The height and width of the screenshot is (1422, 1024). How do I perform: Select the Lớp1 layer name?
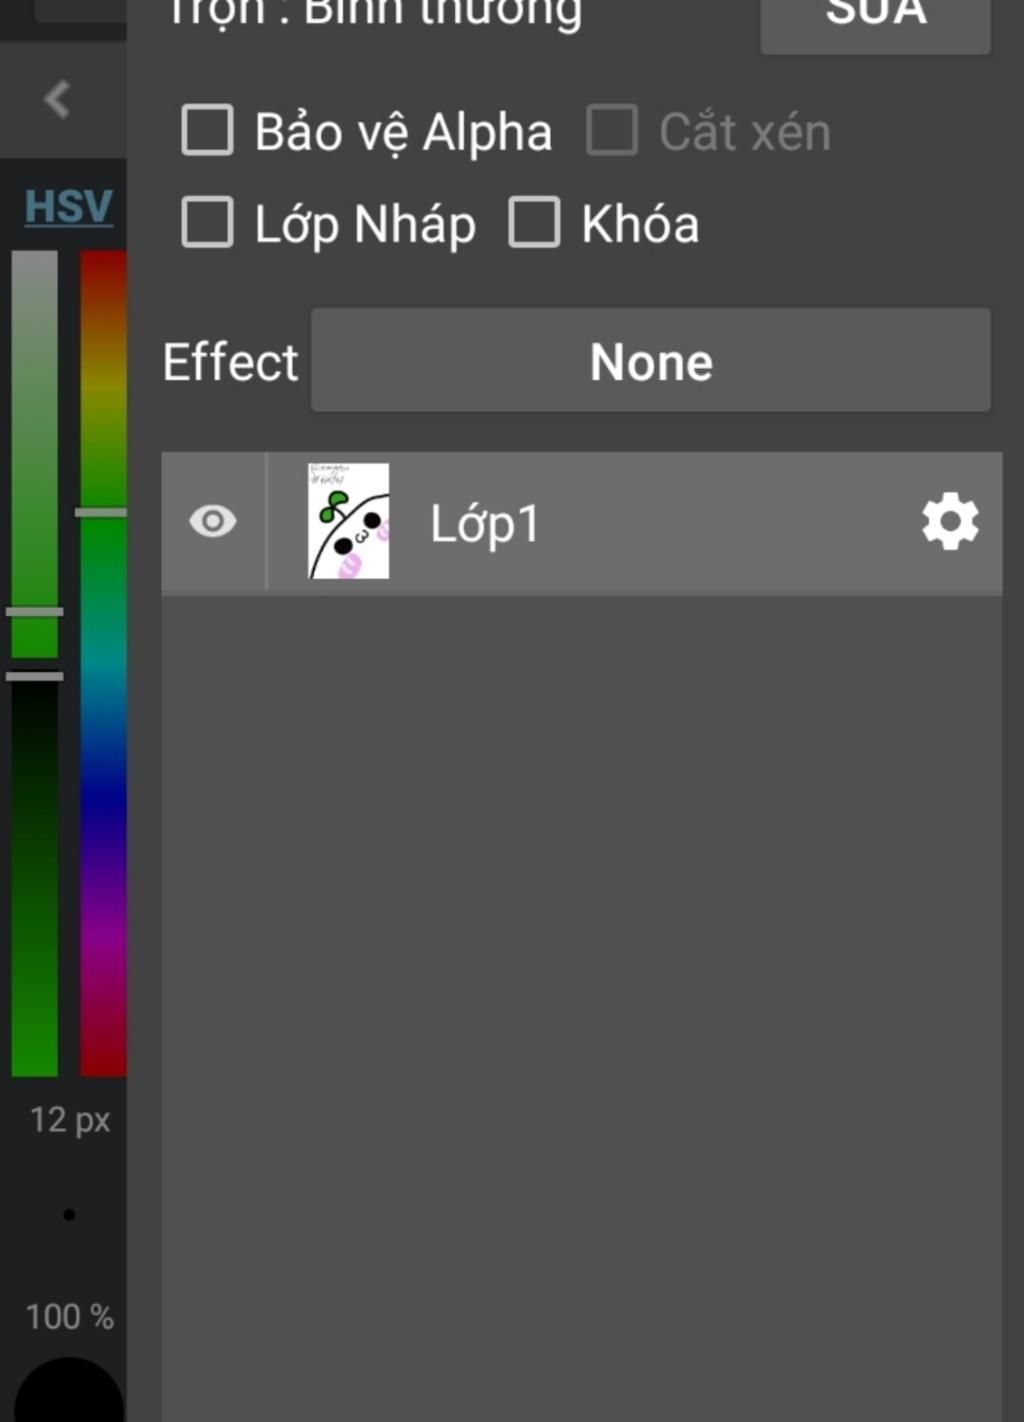pyautogui.click(x=485, y=523)
